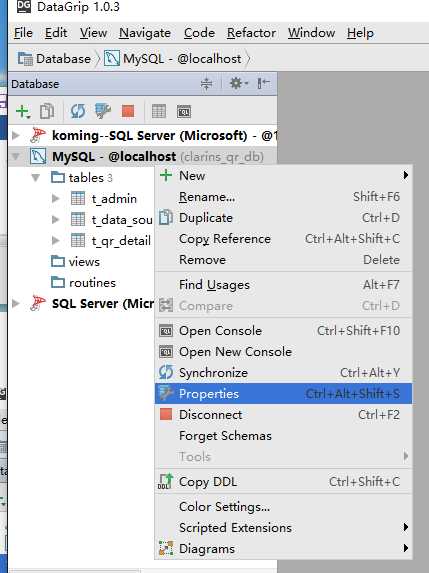Select Rename... from the context menu

pyautogui.click(x=283, y=197)
